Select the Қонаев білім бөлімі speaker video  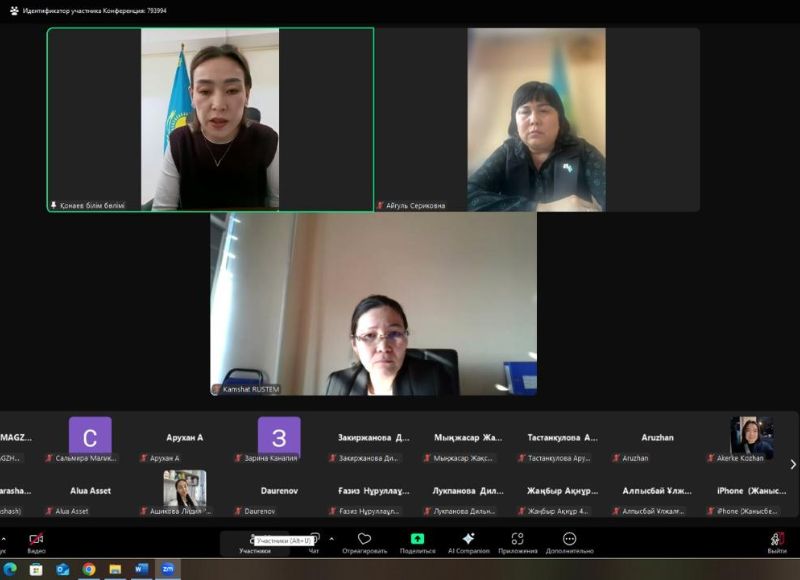(210, 119)
